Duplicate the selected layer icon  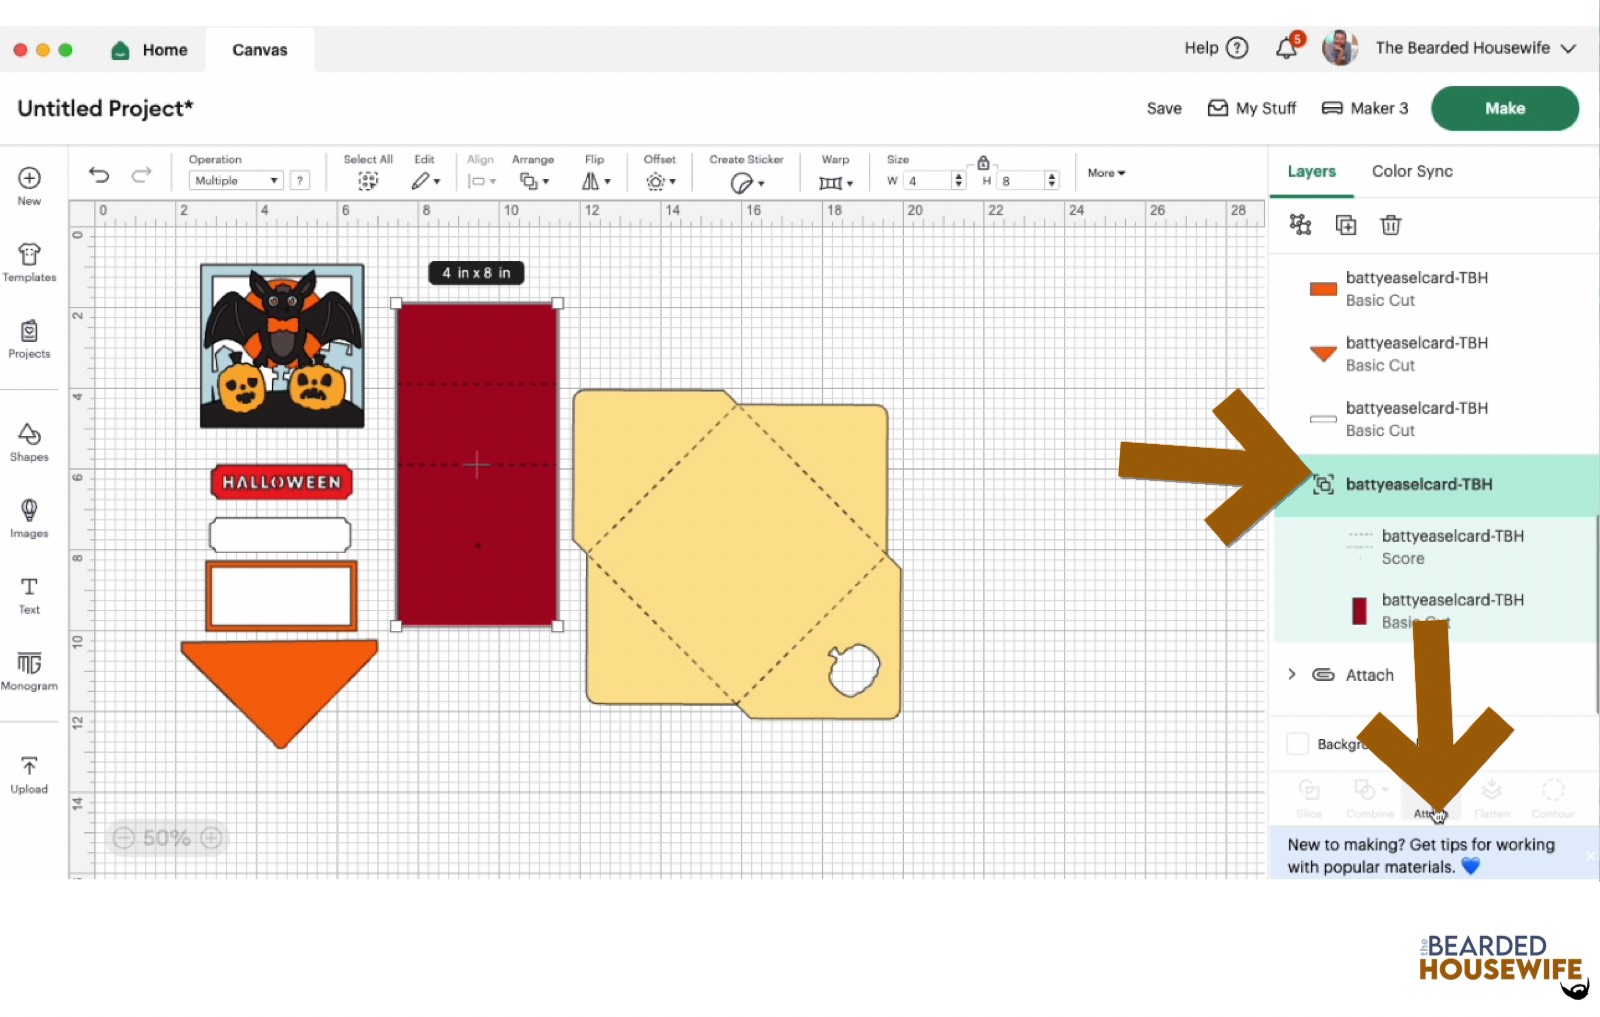coord(1346,225)
